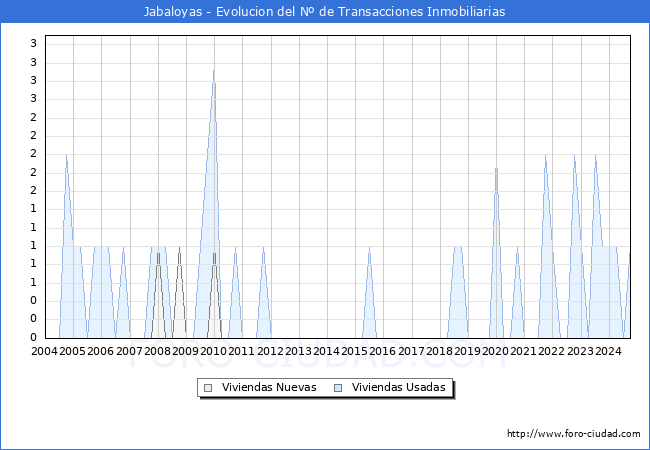Click the 2015 x-axis label
The height and width of the screenshot is (450, 650).
[354, 351]
